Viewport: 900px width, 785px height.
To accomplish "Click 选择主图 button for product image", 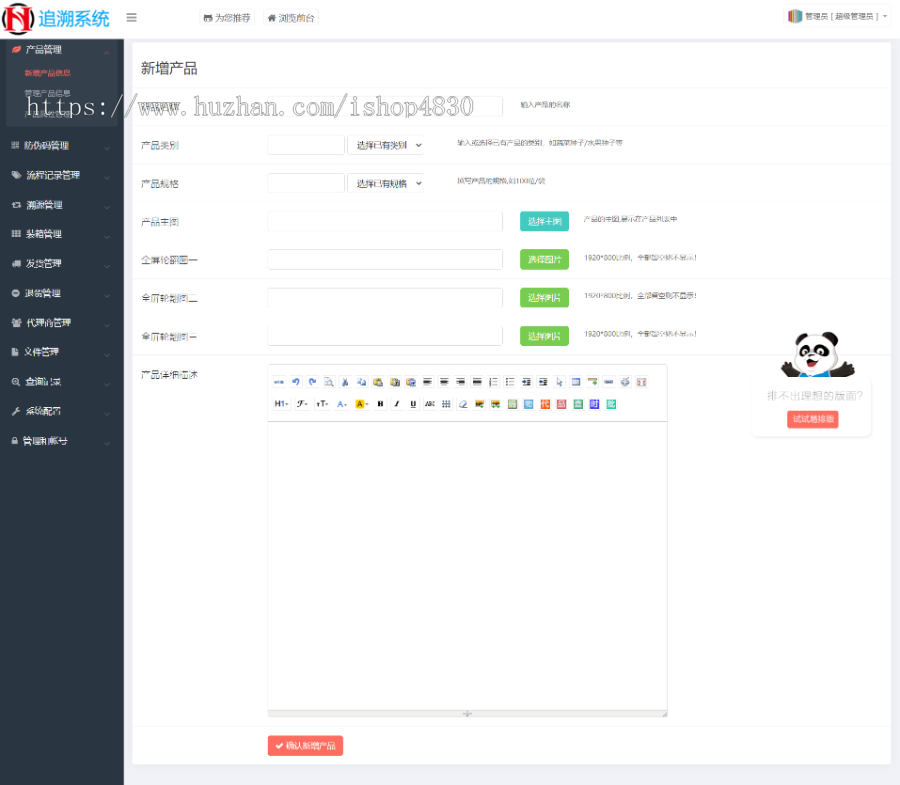I will coord(544,221).
